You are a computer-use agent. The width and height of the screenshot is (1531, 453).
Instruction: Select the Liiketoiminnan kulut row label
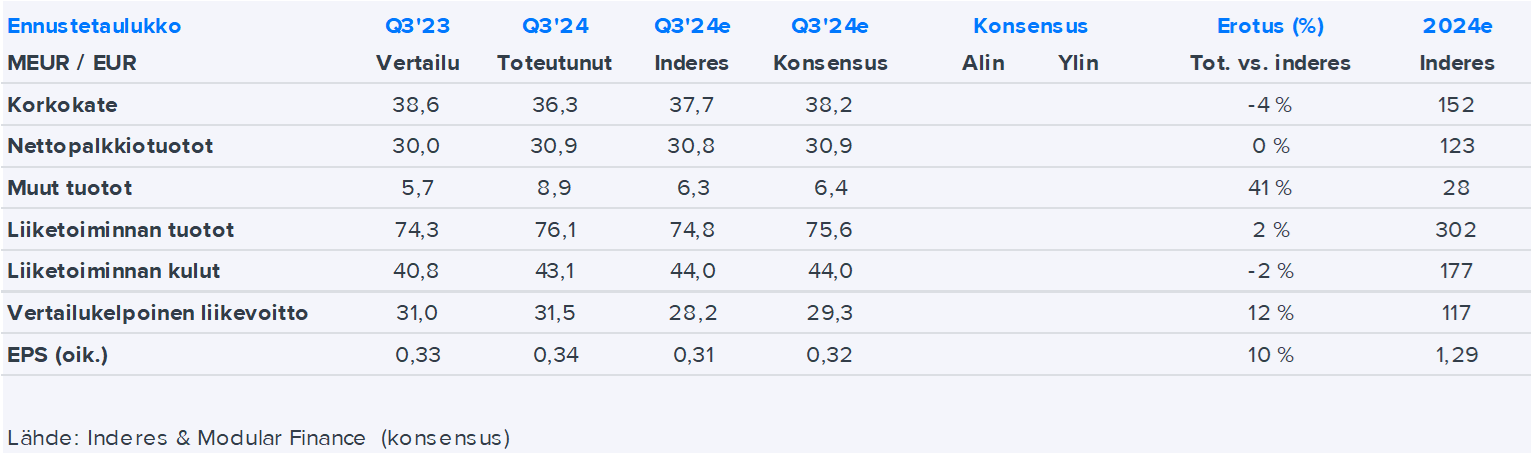[114, 271]
